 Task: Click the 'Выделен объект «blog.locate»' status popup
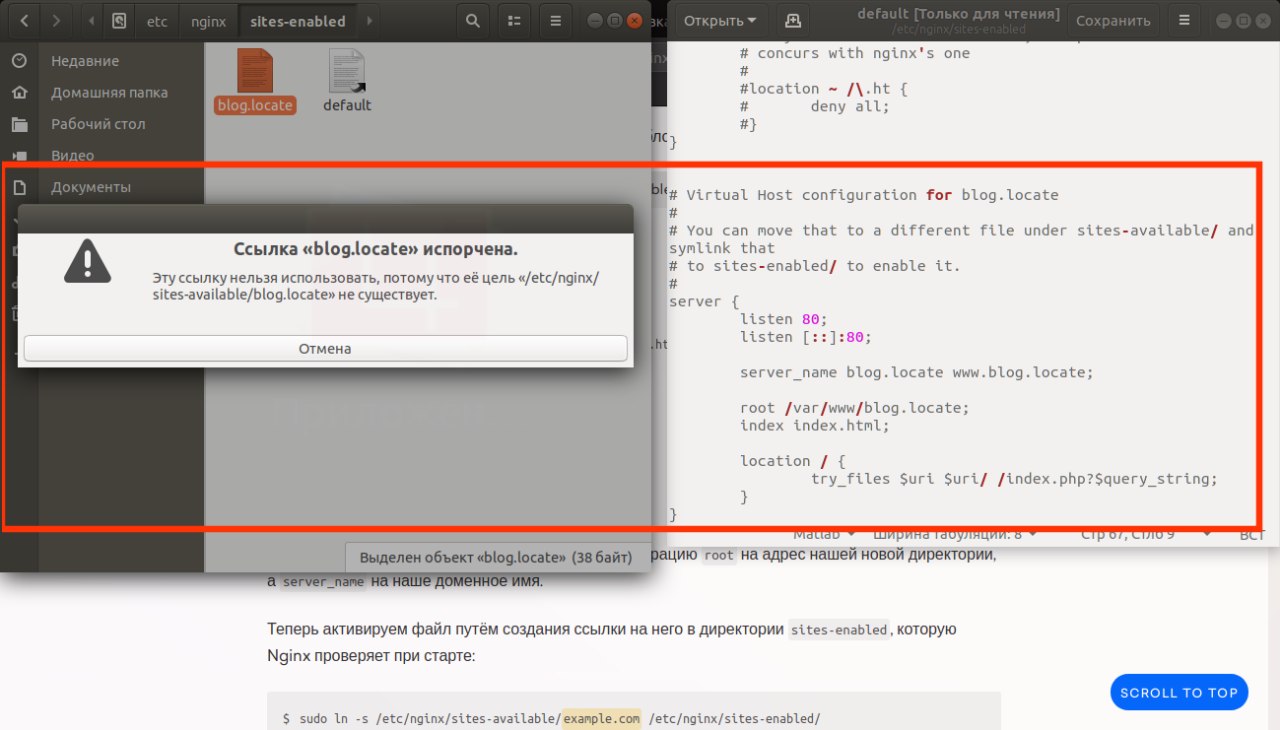(496, 557)
